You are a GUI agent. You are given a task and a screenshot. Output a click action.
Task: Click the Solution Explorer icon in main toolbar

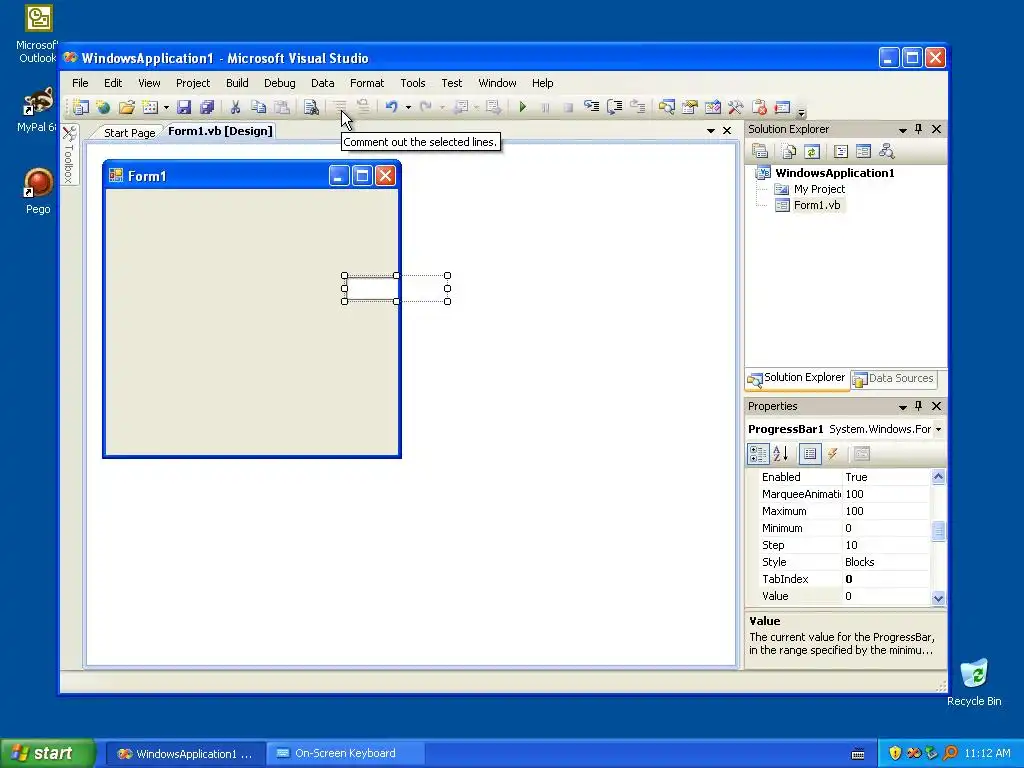[x=666, y=107]
